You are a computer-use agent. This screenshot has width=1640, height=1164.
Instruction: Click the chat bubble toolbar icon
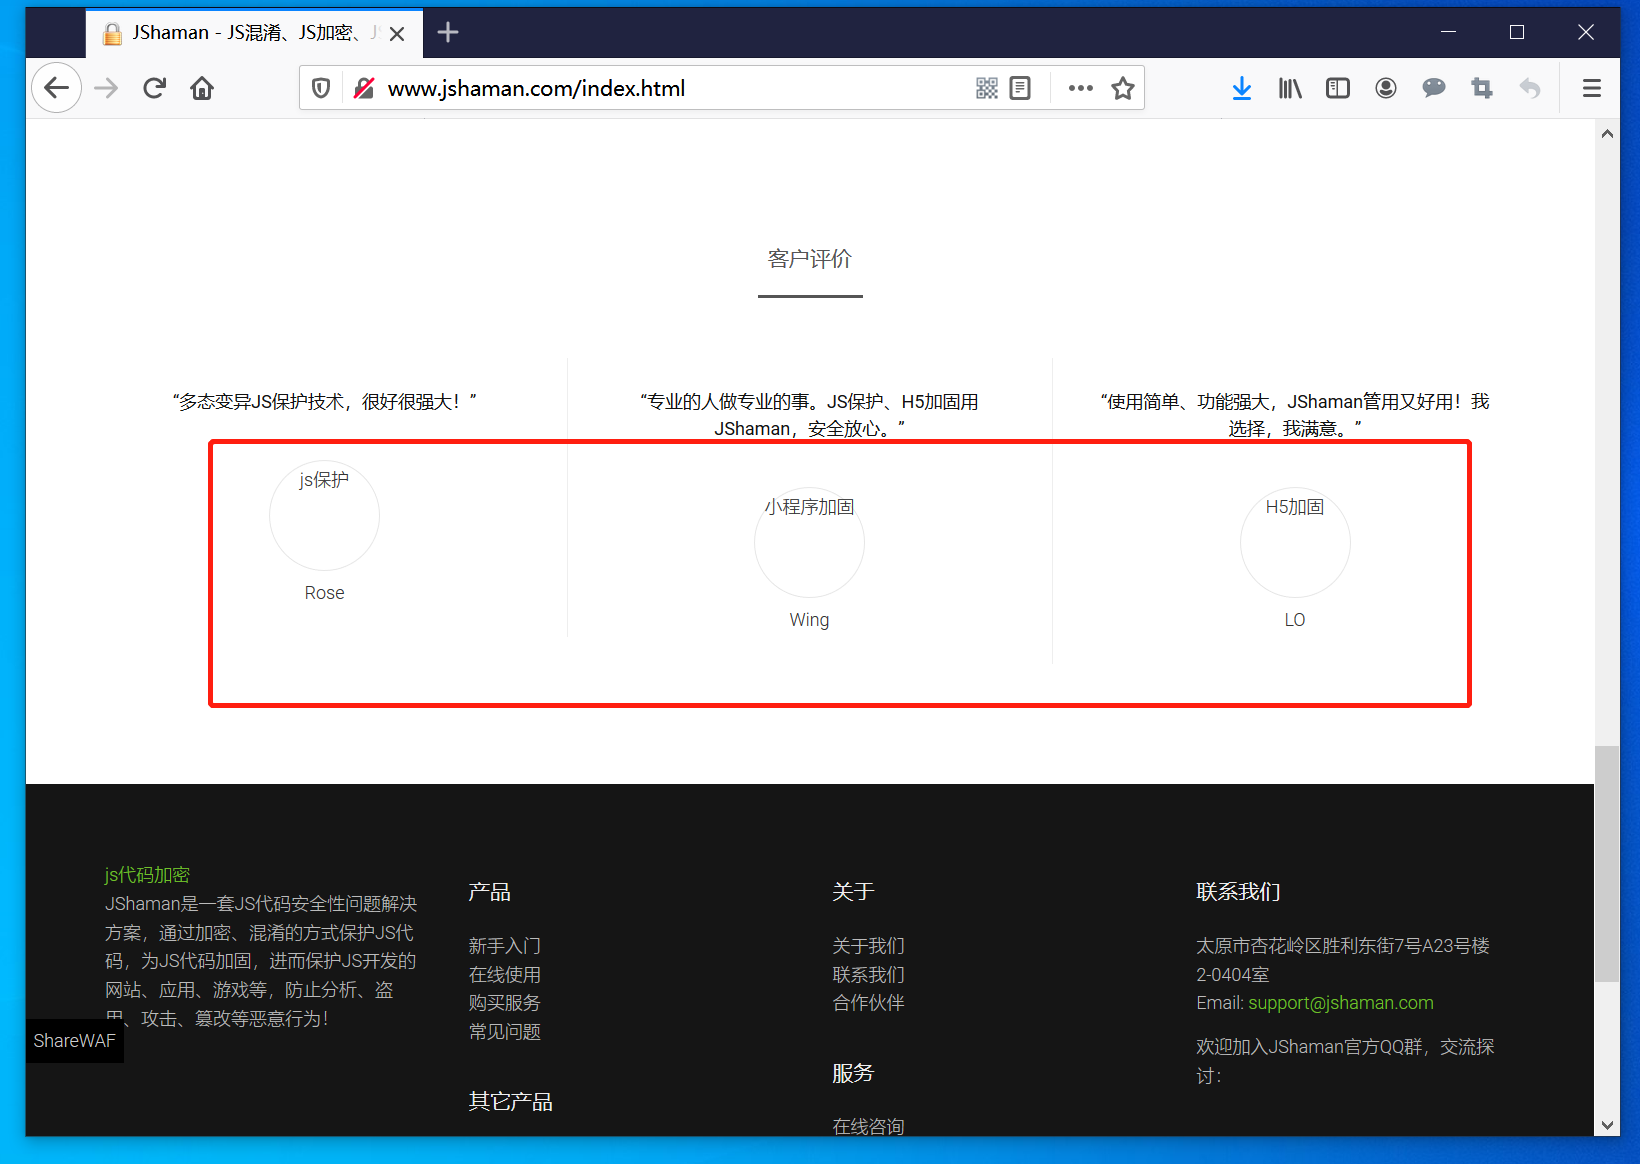[x=1434, y=88]
